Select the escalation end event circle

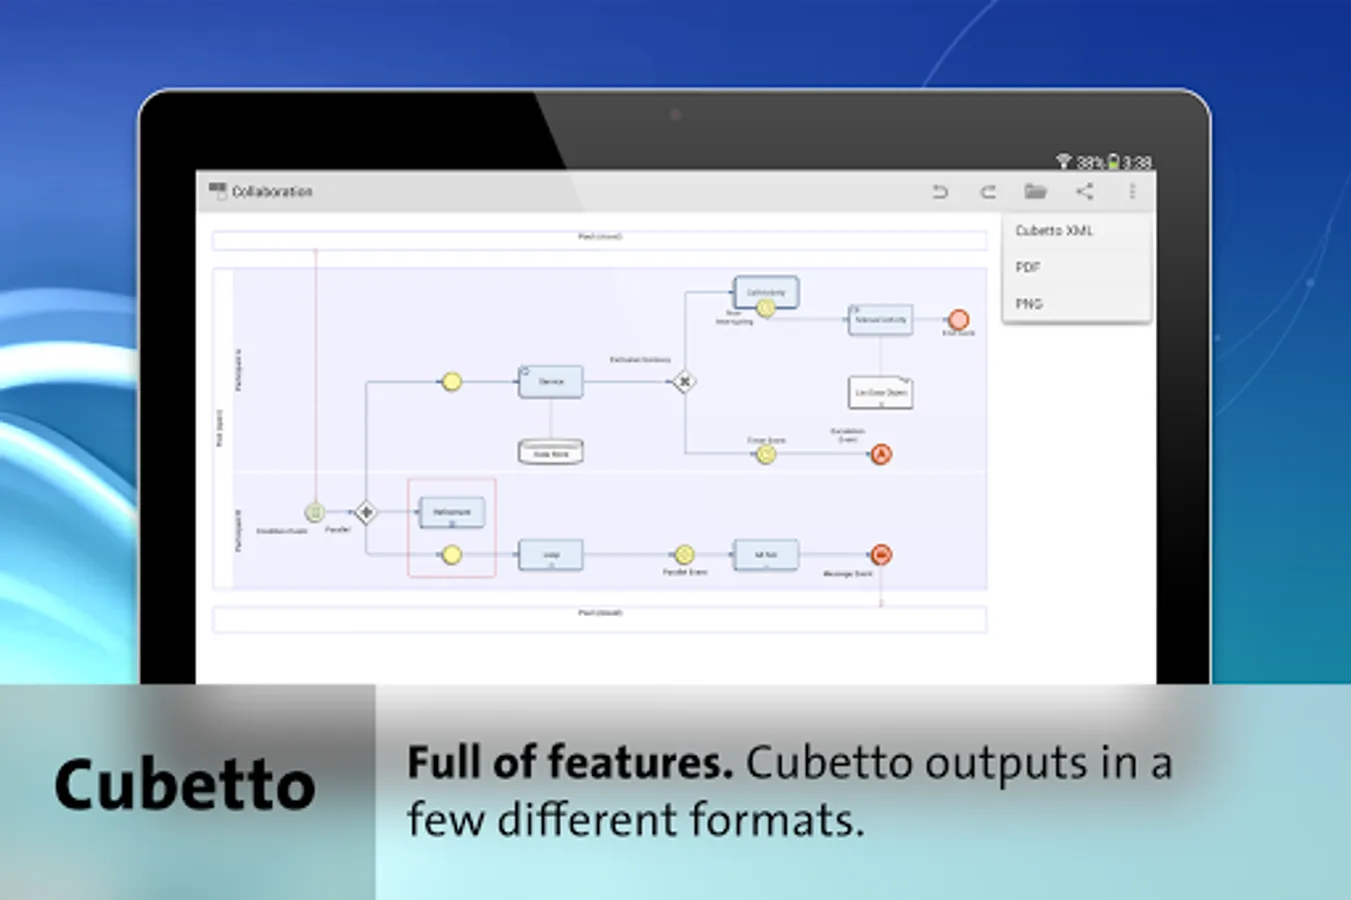[880, 454]
